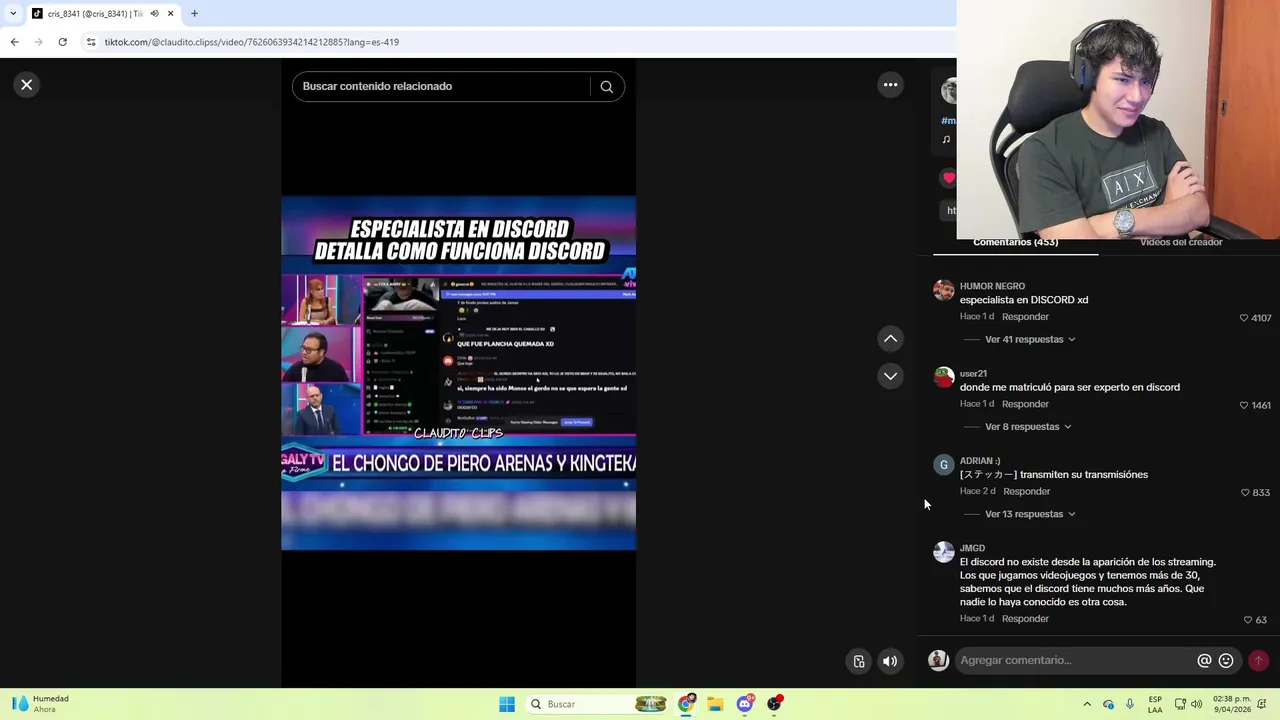
Task: Open the user21 username link
Action: 973,374
